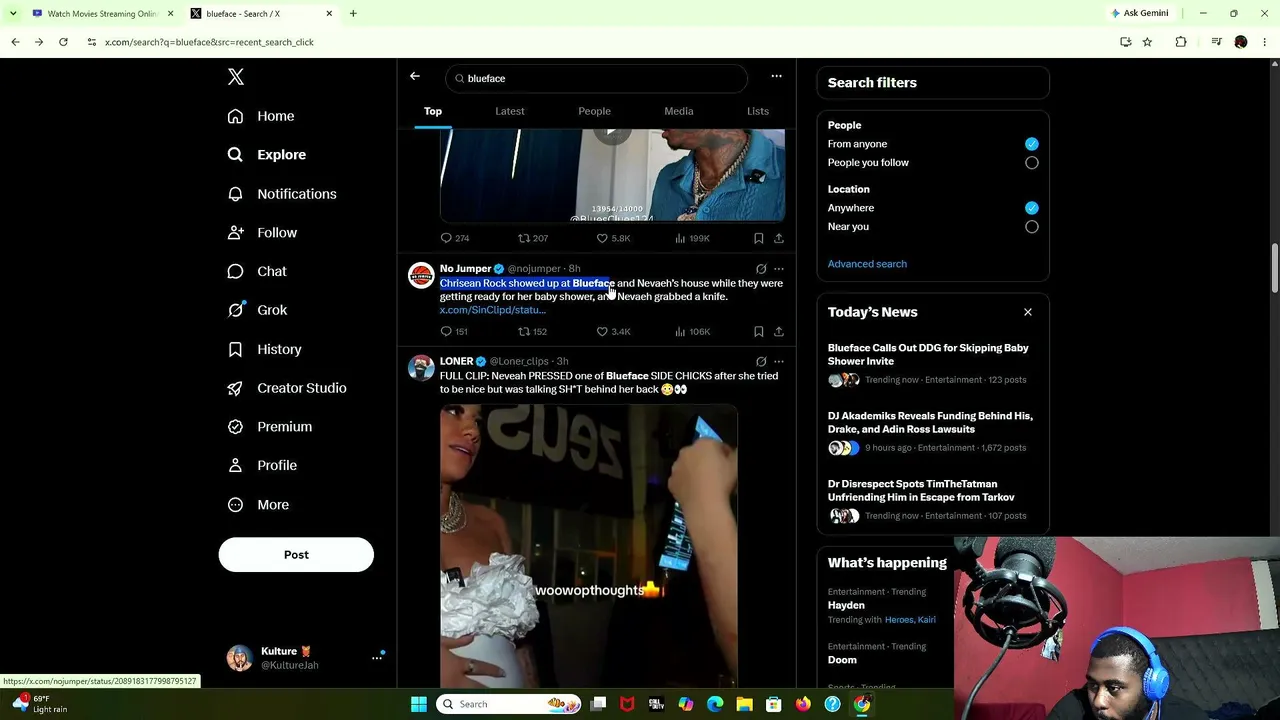Share the No Jumper post
1280x720 pixels.
click(x=778, y=331)
